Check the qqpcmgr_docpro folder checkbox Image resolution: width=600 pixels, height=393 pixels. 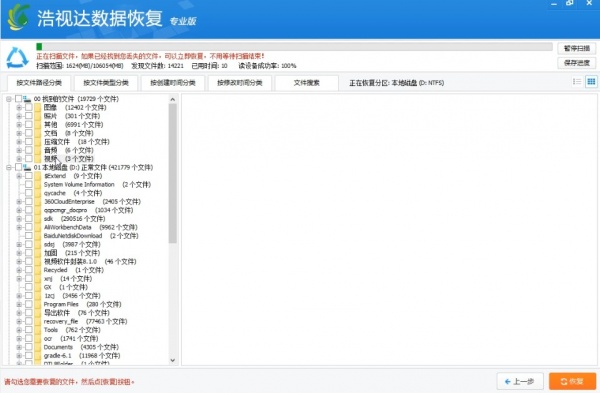point(29,210)
